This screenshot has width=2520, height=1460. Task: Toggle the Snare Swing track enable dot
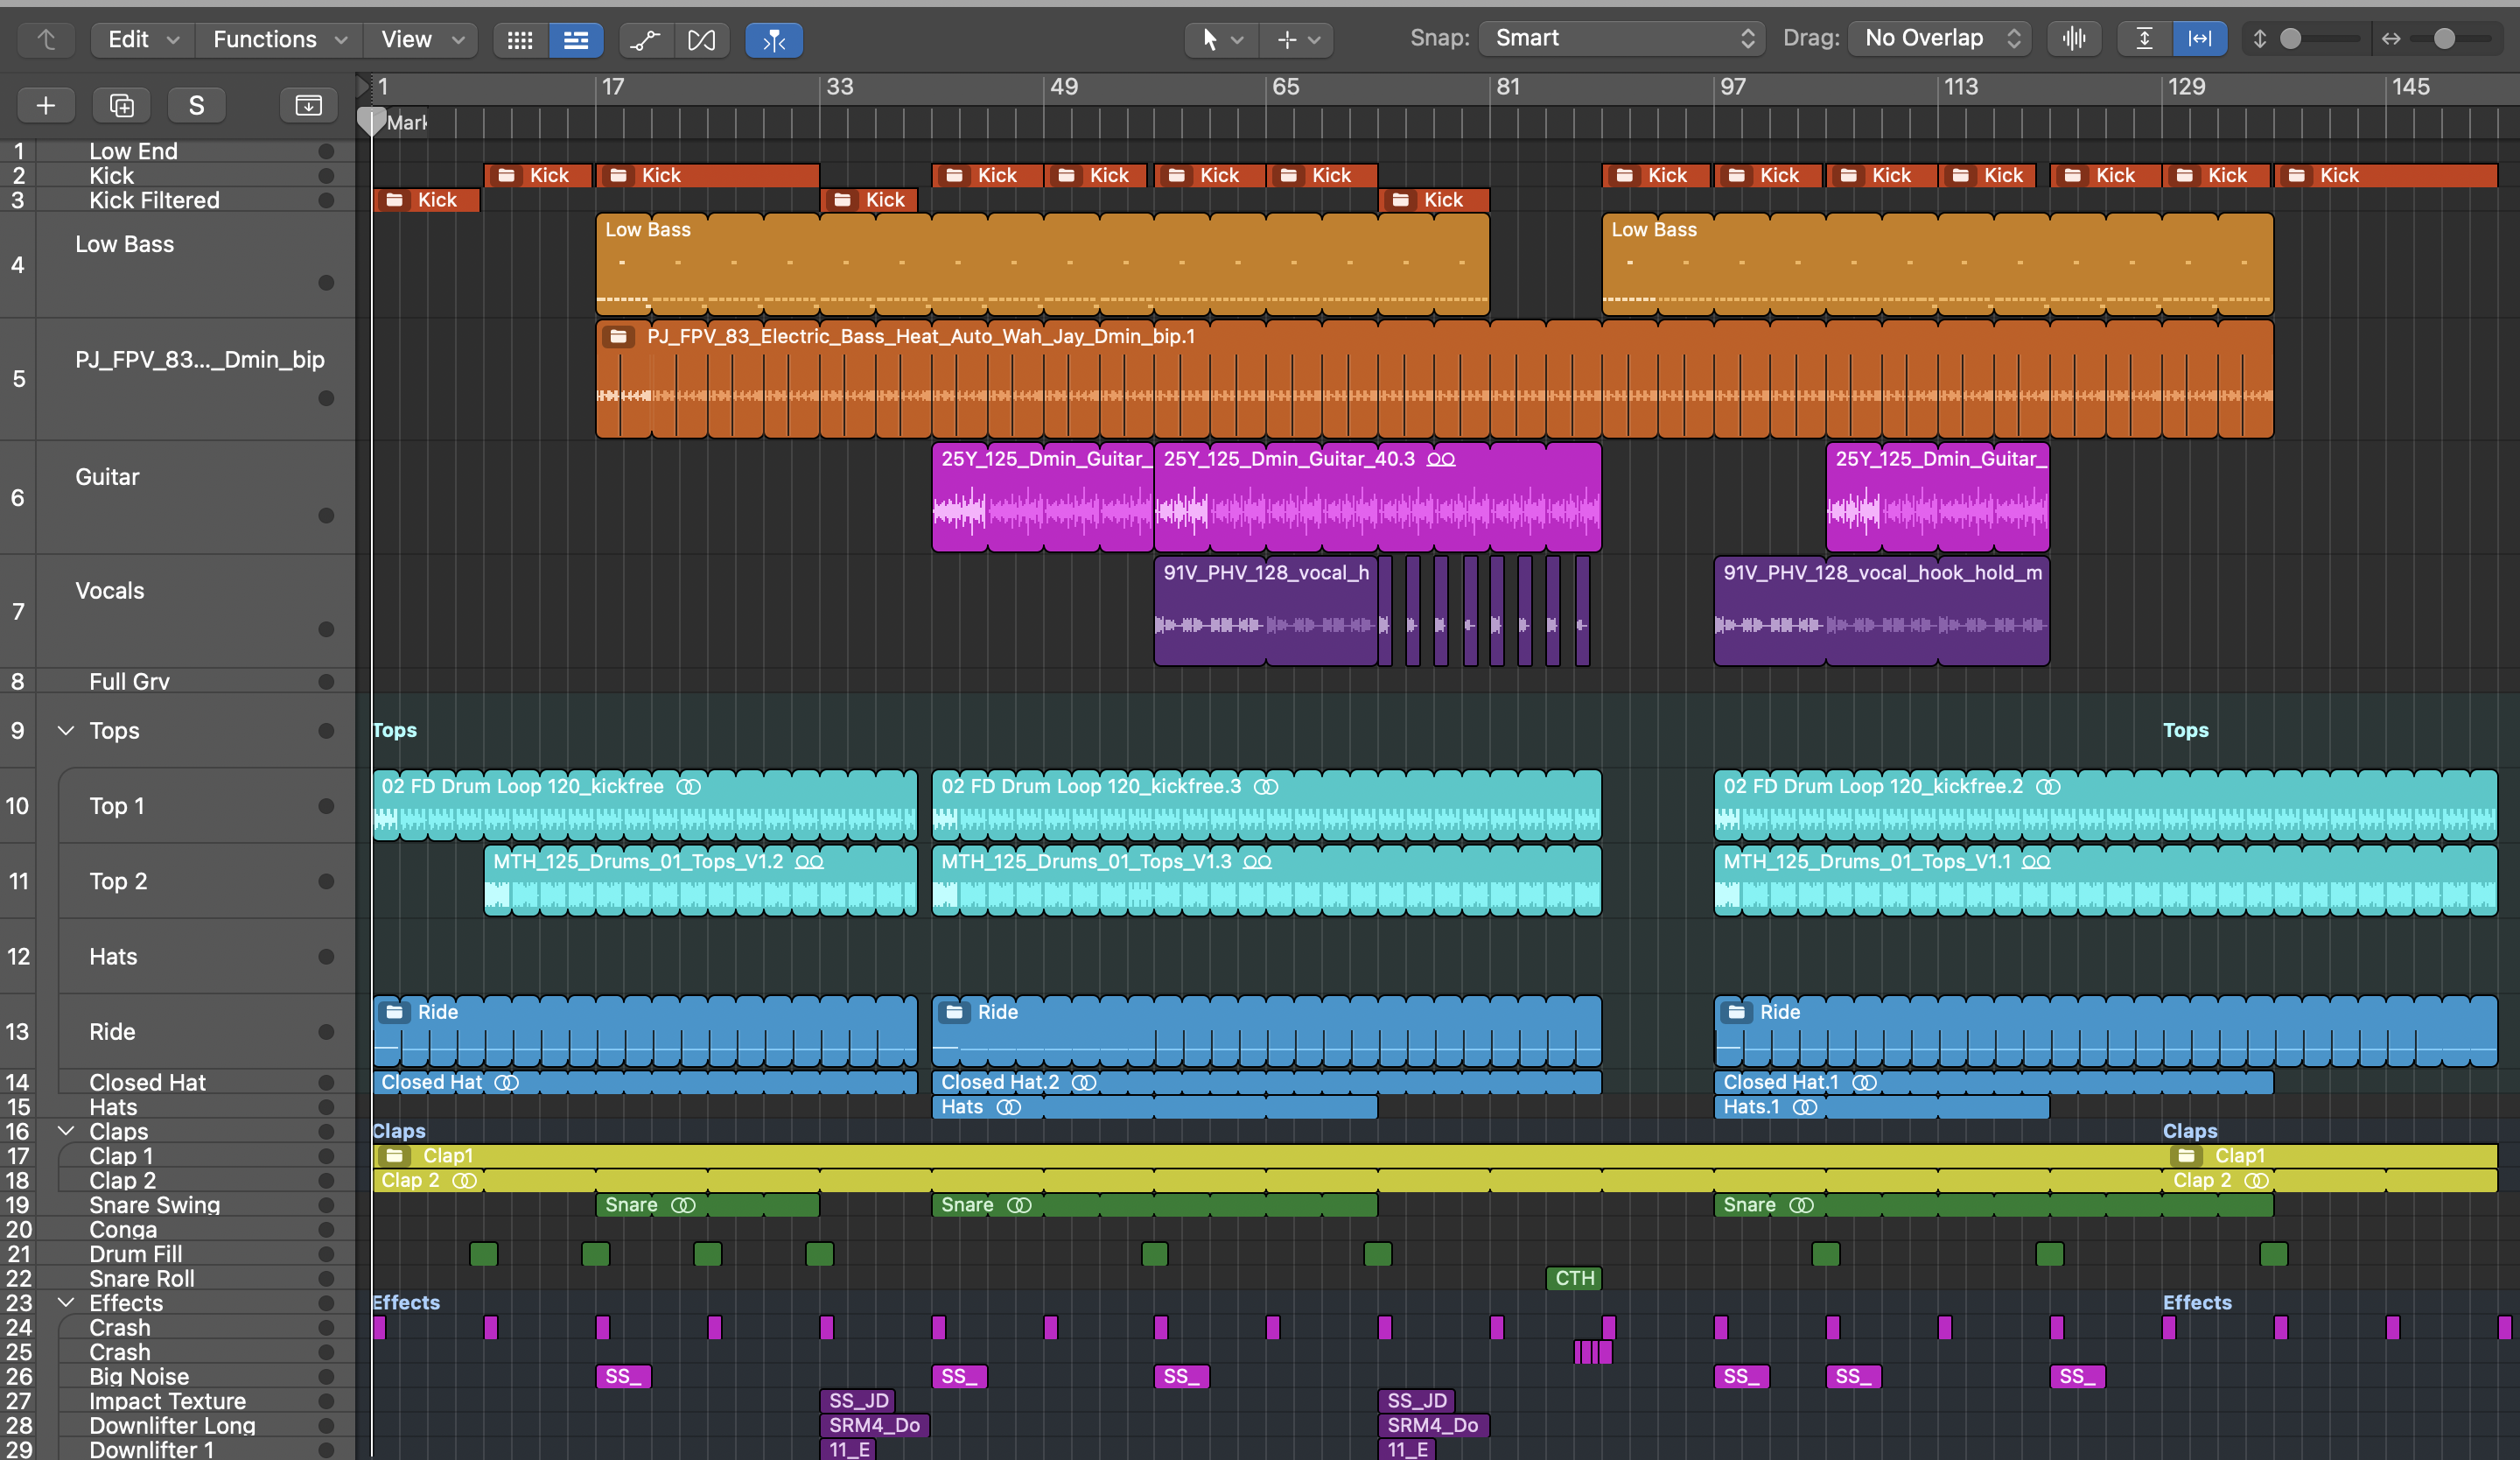click(x=326, y=1205)
